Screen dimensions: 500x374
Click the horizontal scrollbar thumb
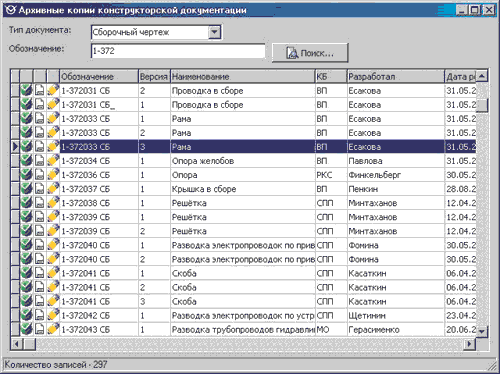point(30,344)
